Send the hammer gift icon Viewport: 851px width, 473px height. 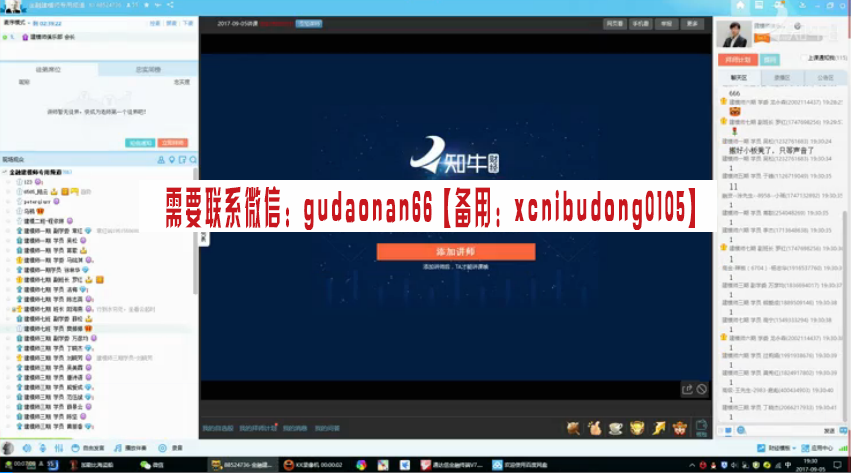[573, 429]
